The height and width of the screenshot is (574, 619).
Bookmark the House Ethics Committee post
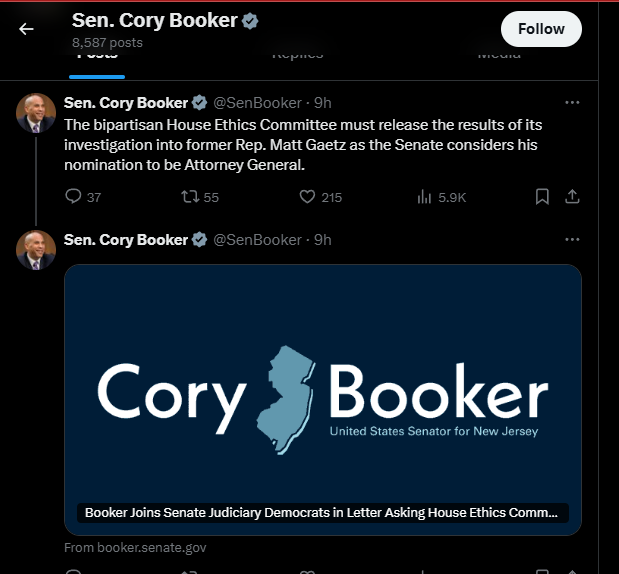(x=542, y=197)
